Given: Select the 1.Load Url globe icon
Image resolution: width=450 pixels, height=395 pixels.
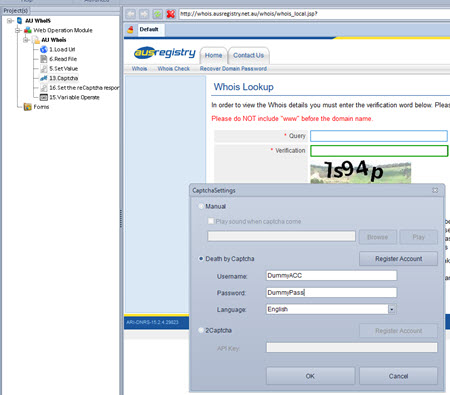Looking at the screenshot, I should (44, 49).
